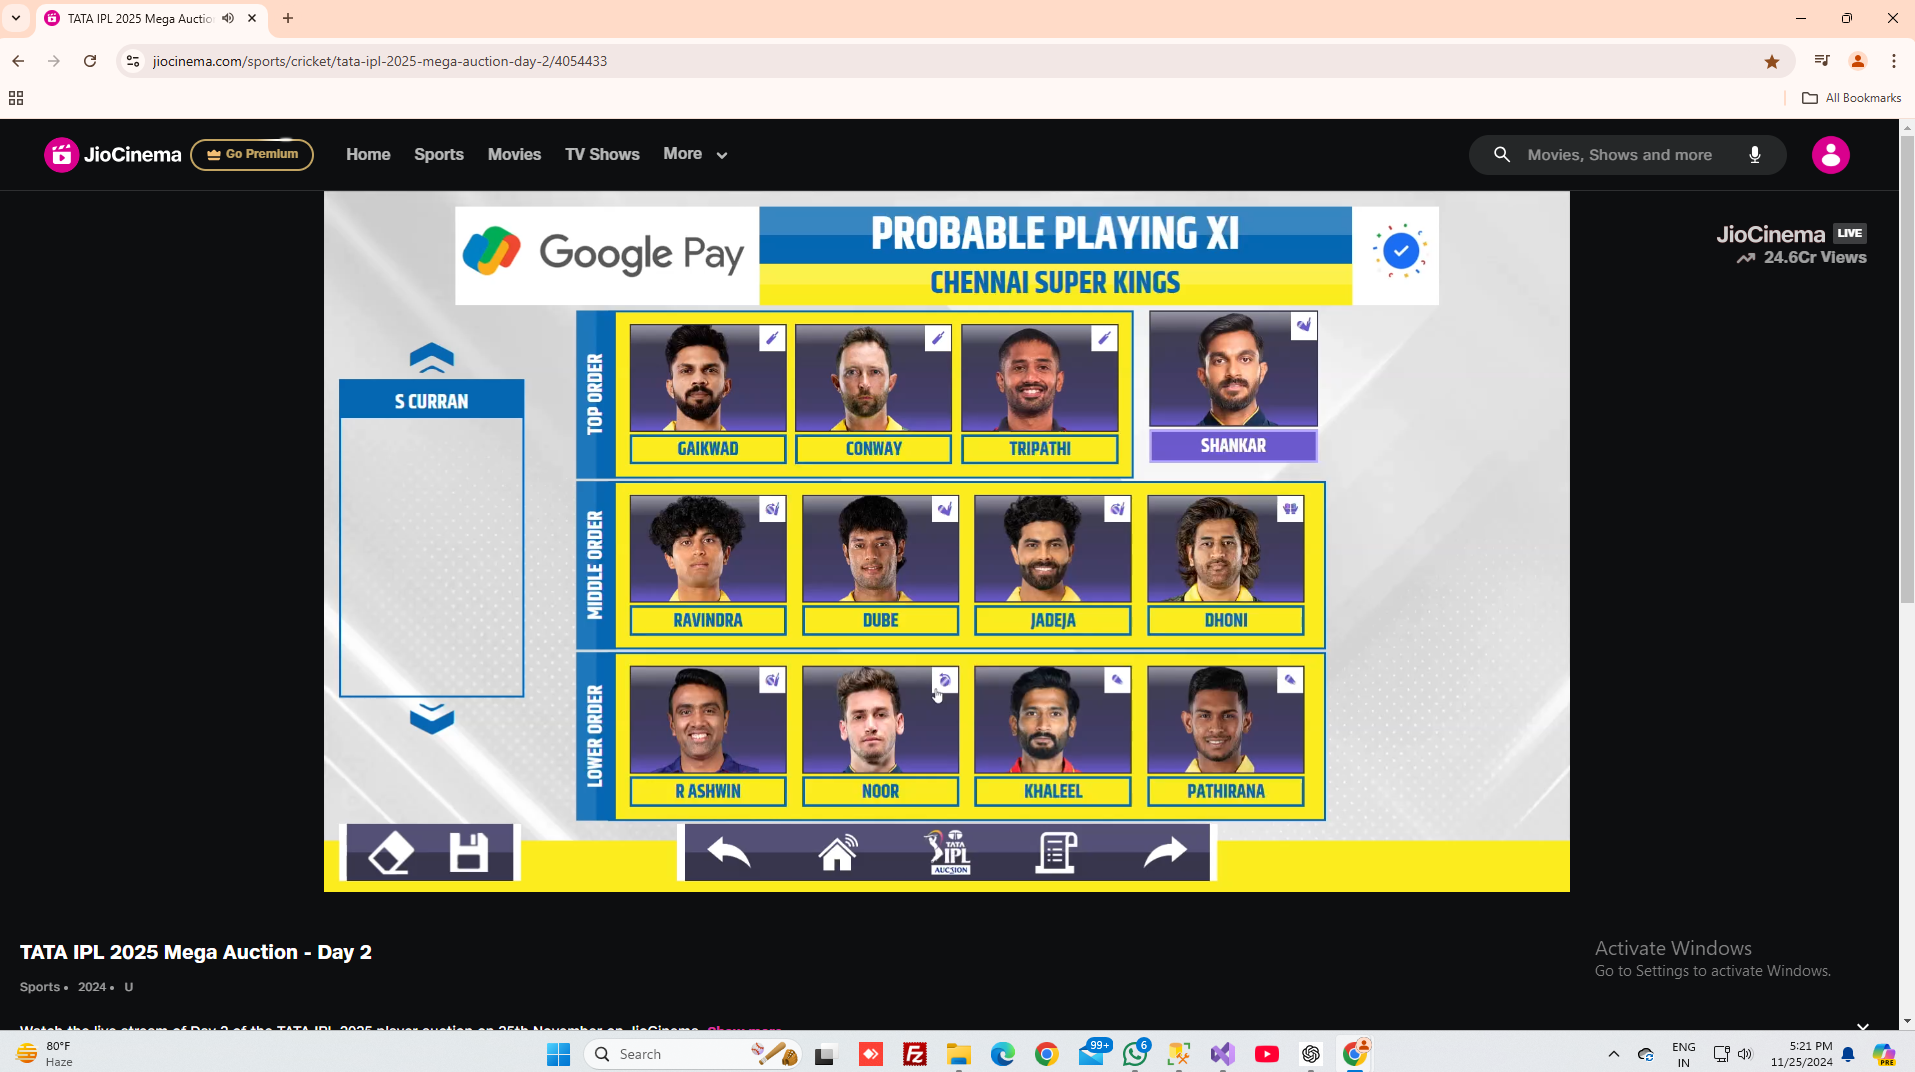The image size is (1915, 1072).
Task: Click the Movies, Shows search field
Action: [x=1620, y=155]
